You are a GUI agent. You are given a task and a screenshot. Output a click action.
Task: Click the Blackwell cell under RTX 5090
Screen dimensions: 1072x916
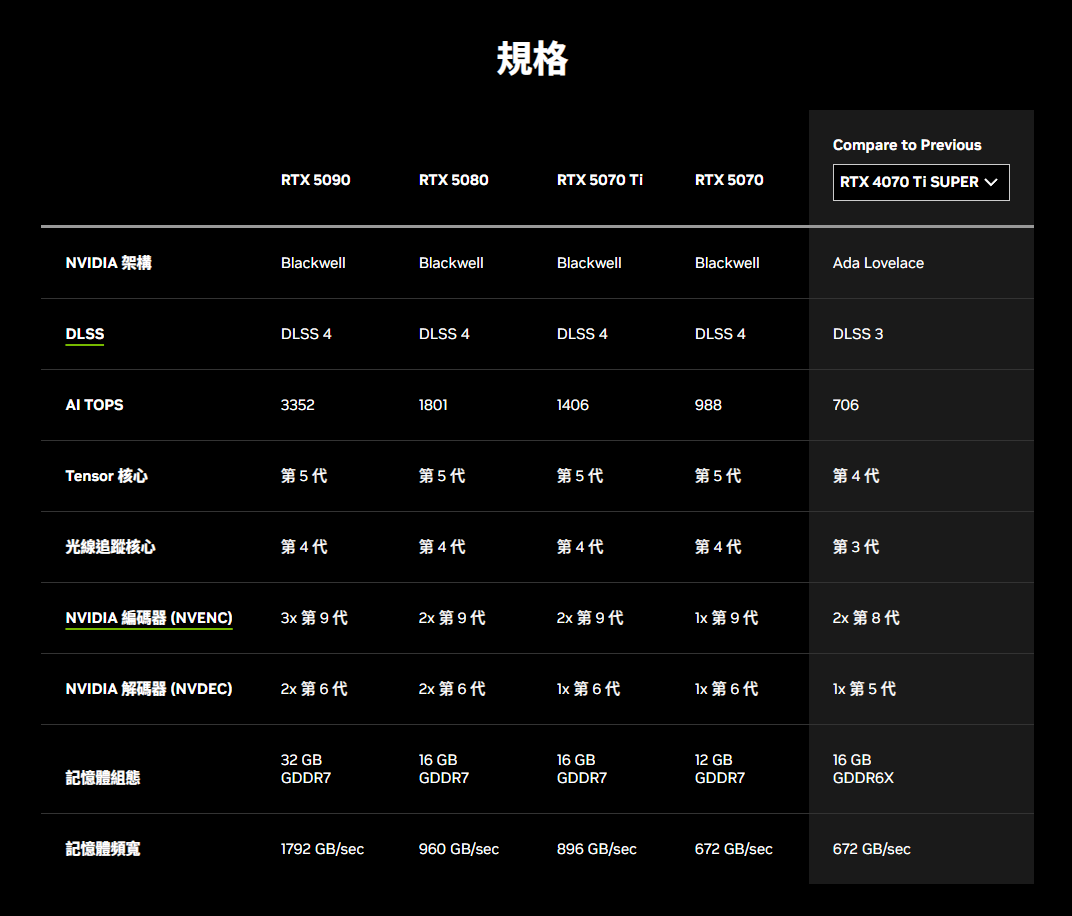click(312, 262)
